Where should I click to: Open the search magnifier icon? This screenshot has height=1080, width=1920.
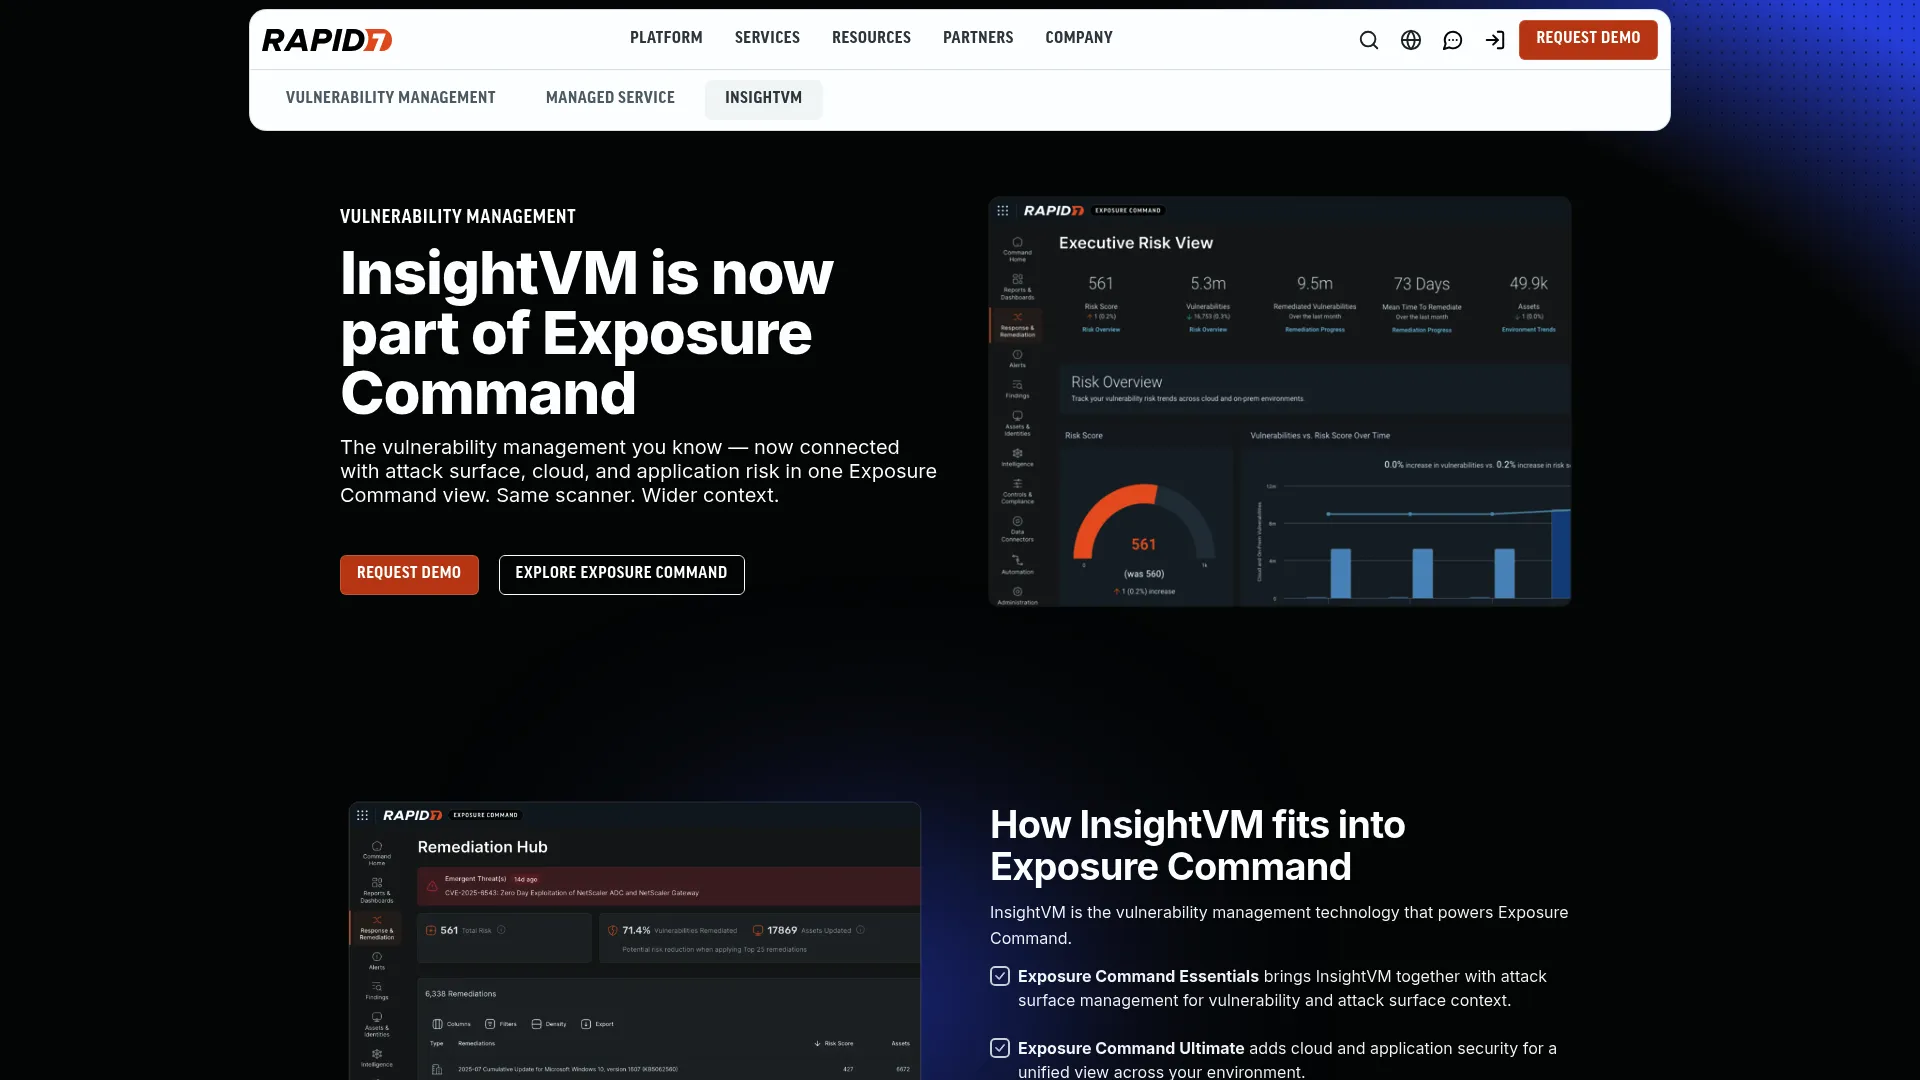[1369, 40]
